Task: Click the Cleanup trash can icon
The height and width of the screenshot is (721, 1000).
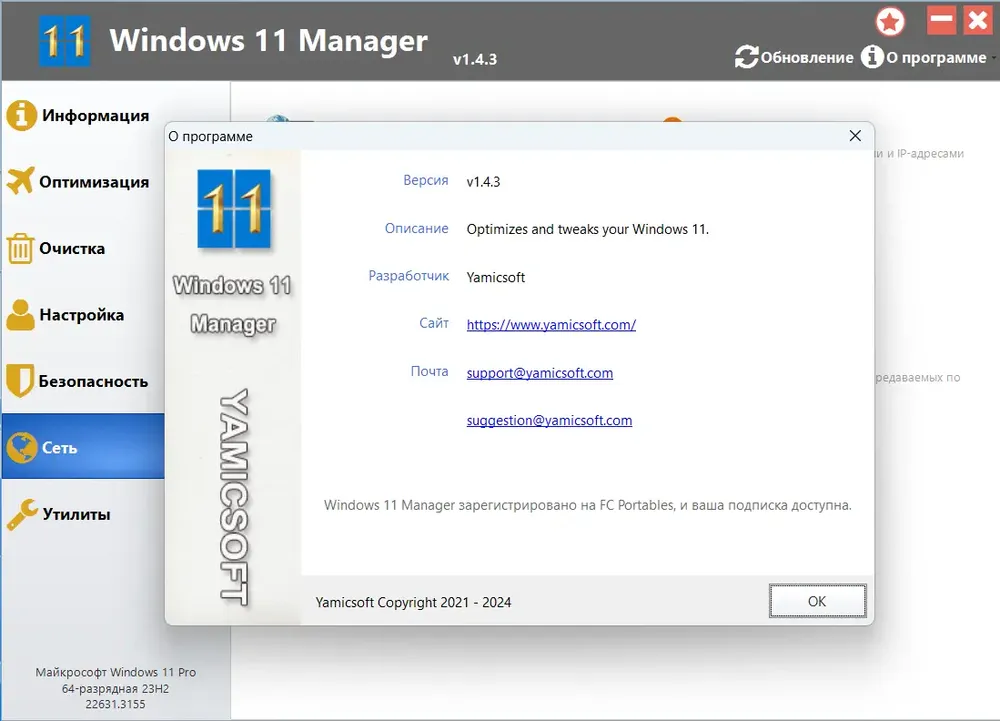Action: tap(20, 248)
